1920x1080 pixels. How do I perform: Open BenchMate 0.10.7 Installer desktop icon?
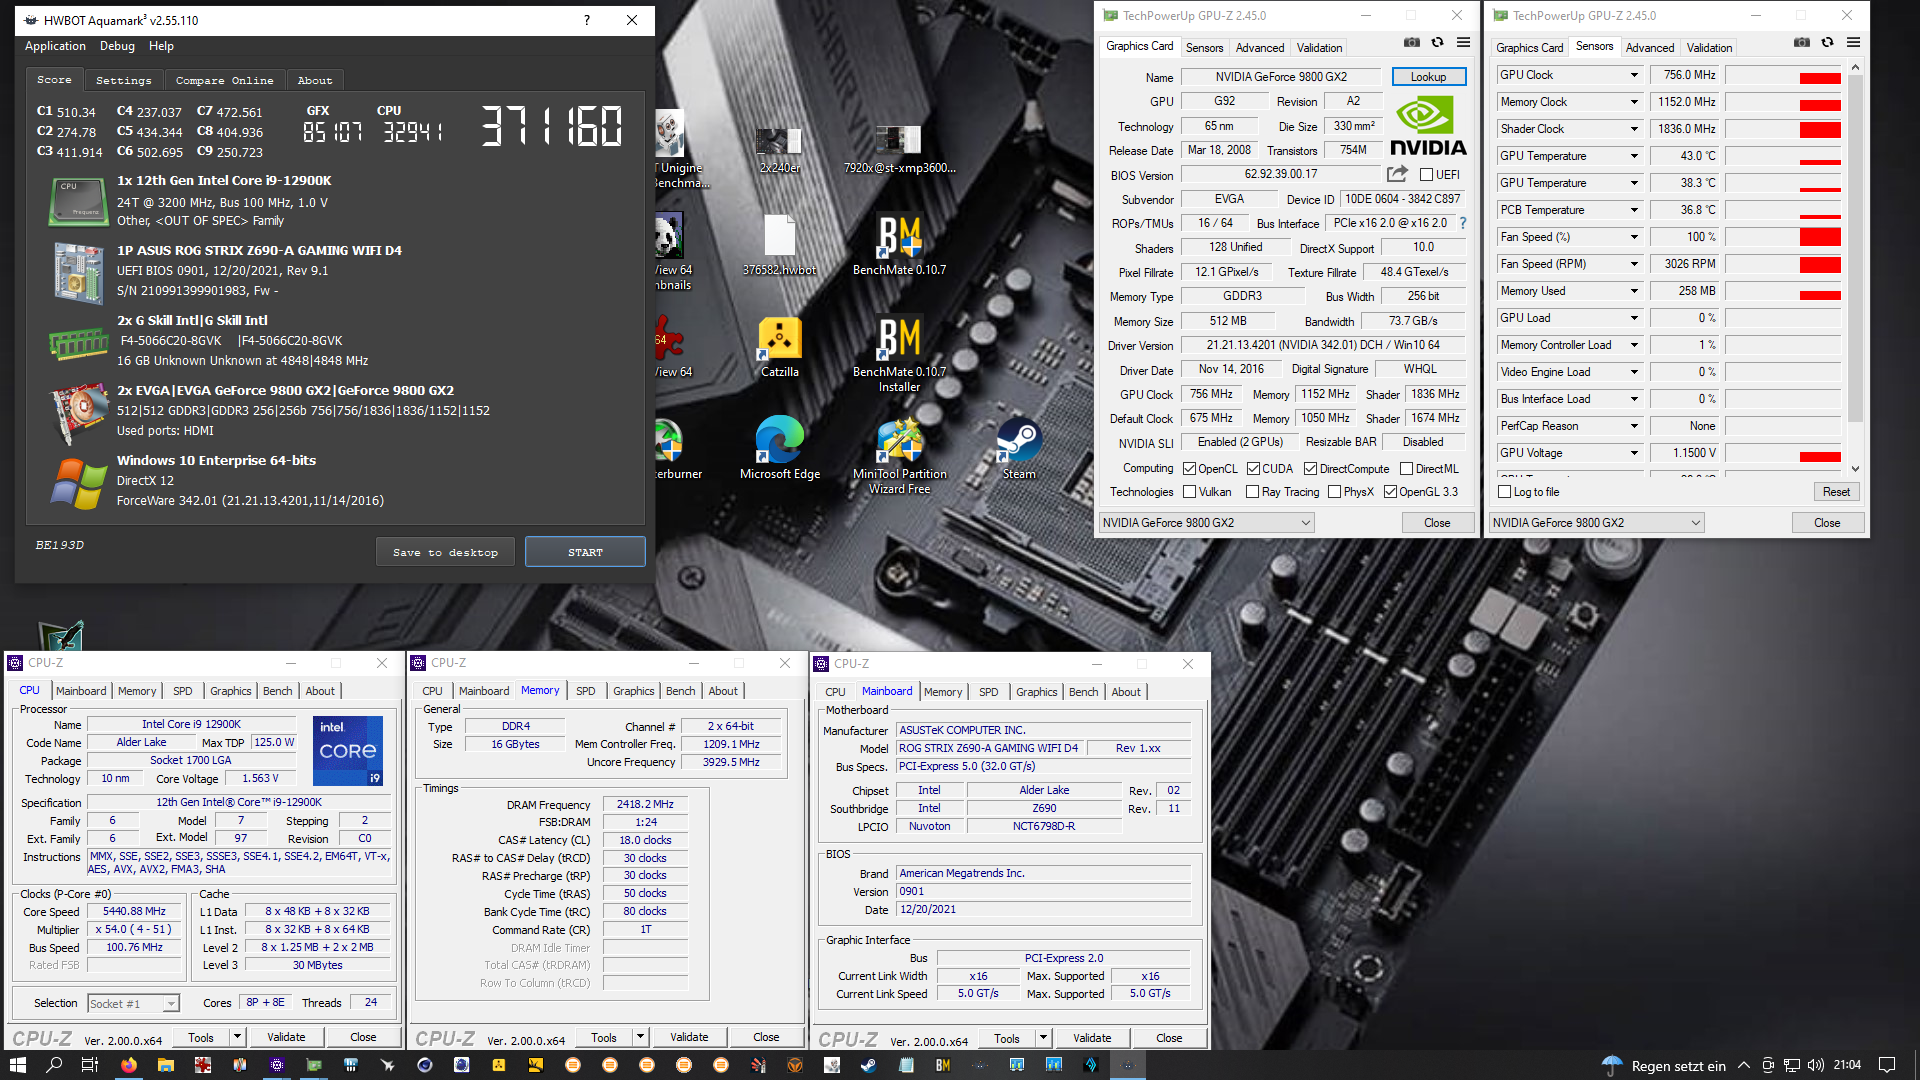pyautogui.click(x=899, y=355)
